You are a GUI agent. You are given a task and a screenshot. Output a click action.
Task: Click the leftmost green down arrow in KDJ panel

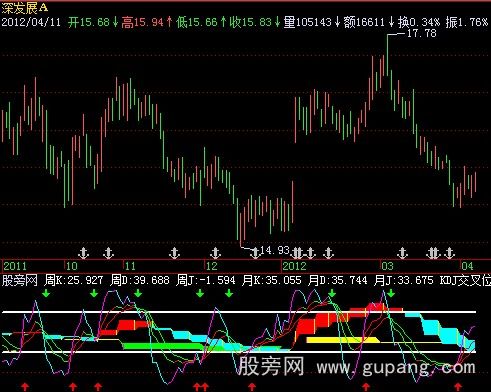(x=46, y=293)
